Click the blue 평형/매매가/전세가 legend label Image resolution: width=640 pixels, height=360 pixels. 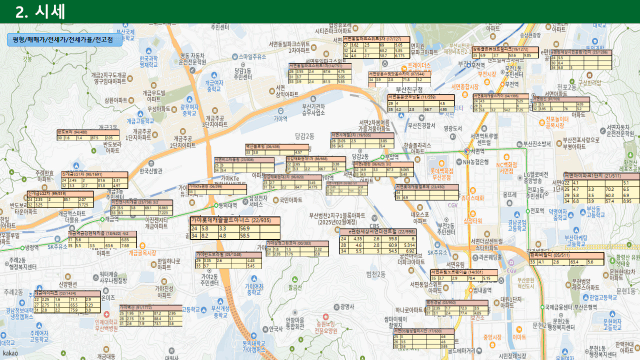tap(64, 40)
